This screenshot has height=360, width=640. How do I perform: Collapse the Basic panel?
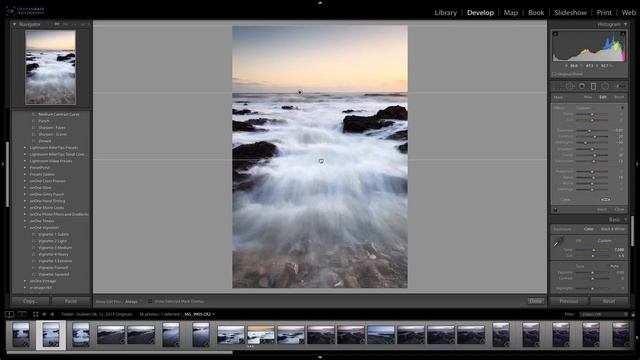(625, 220)
